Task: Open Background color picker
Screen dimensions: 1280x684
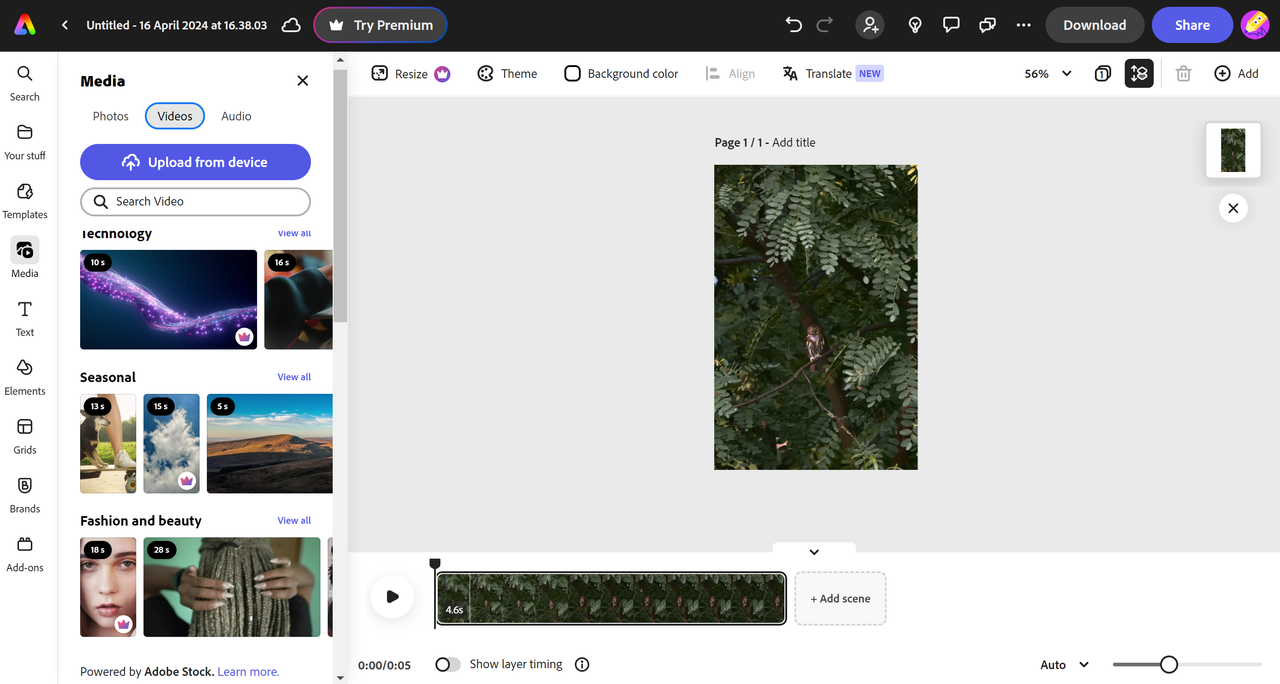Action: pos(621,74)
